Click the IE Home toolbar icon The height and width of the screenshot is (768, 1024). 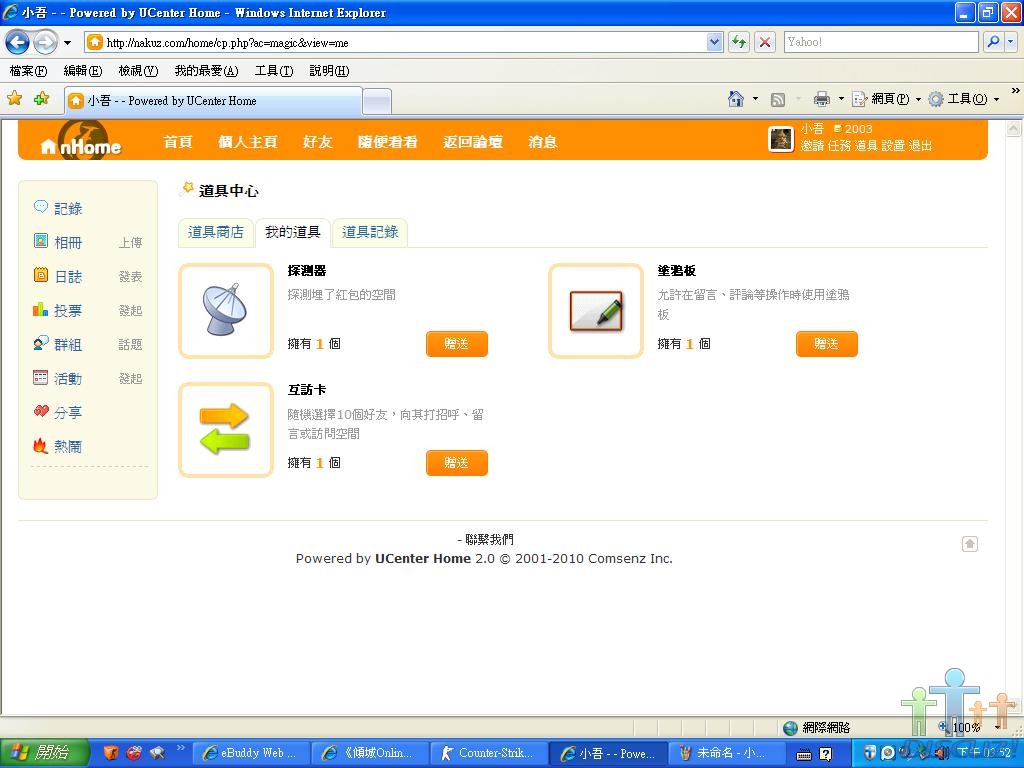[x=736, y=99]
